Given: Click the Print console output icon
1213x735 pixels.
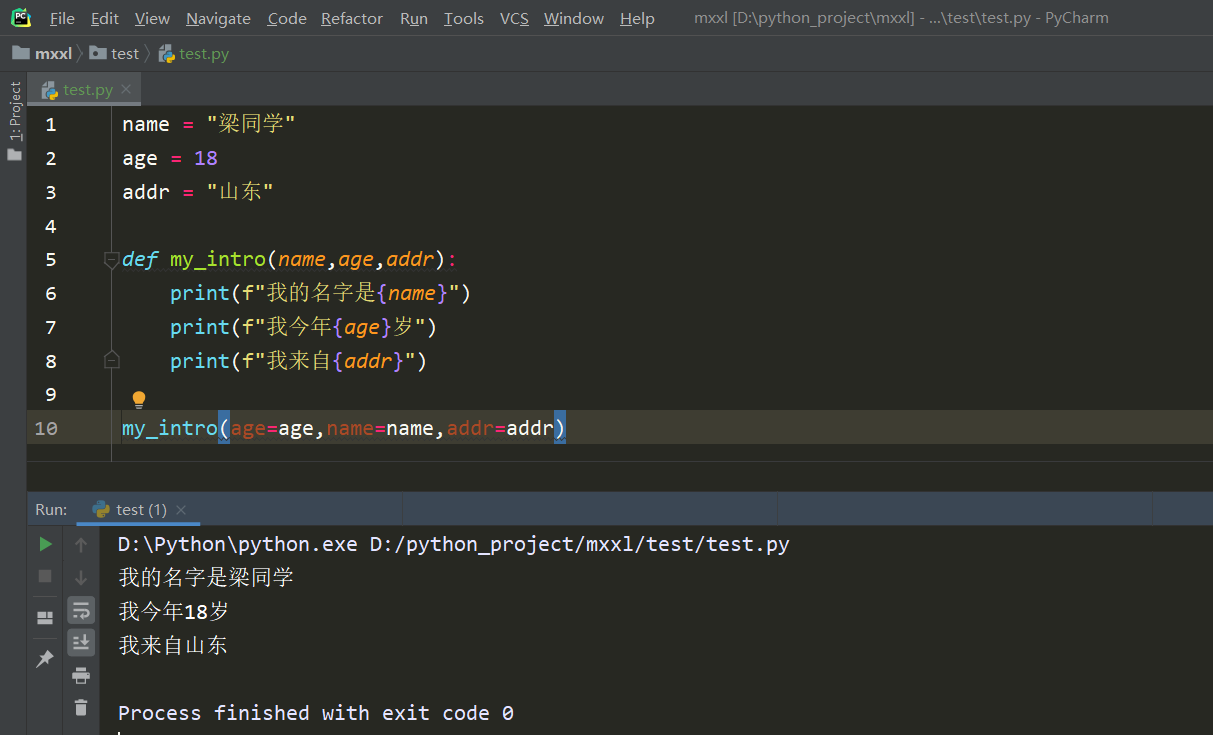Looking at the screenshot, I should coord(81,675).
